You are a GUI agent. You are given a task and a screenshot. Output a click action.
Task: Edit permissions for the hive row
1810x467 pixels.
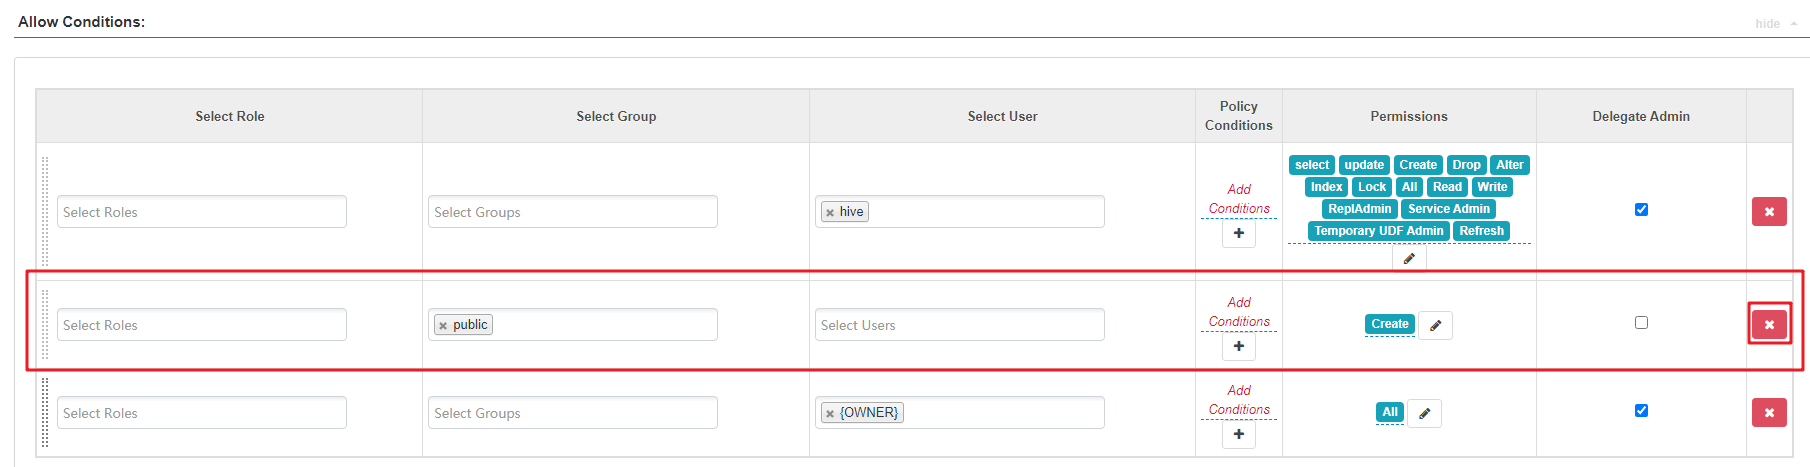pyautogui.click(x=1409, y=258)
